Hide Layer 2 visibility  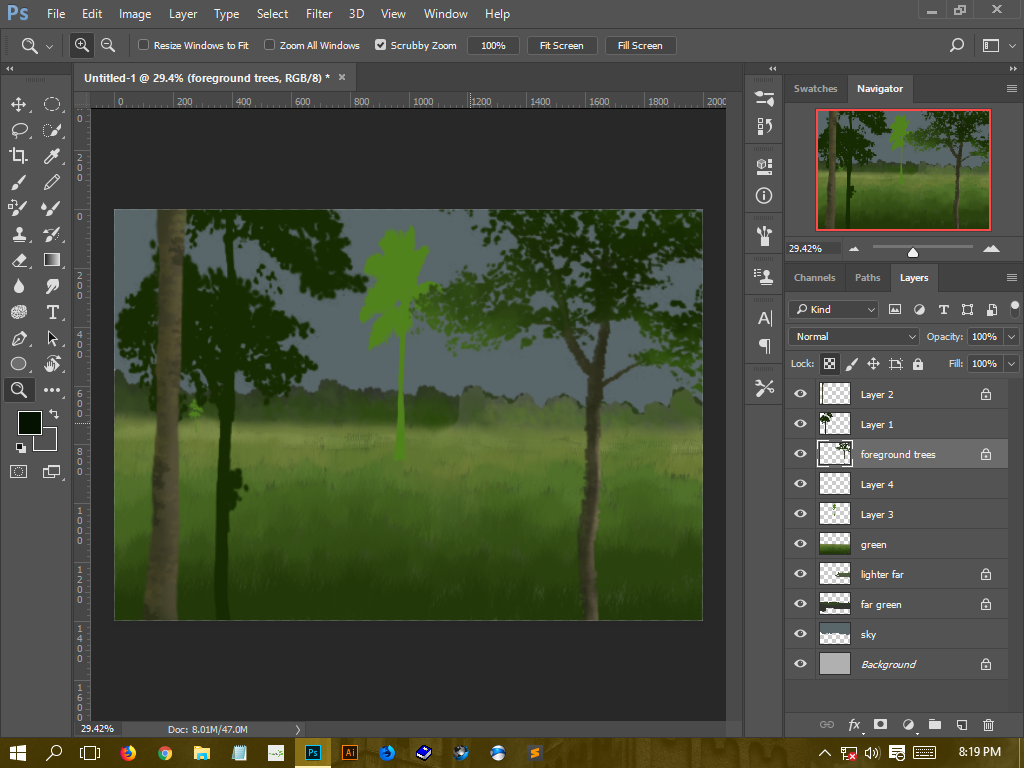[x=800, y=394]
